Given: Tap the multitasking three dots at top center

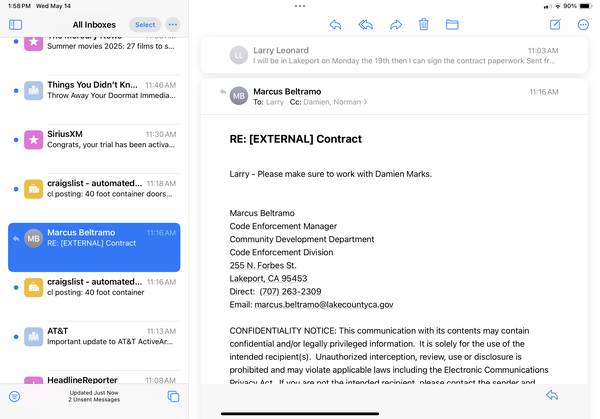Looking at the screenshot, I should click(300, 6).
